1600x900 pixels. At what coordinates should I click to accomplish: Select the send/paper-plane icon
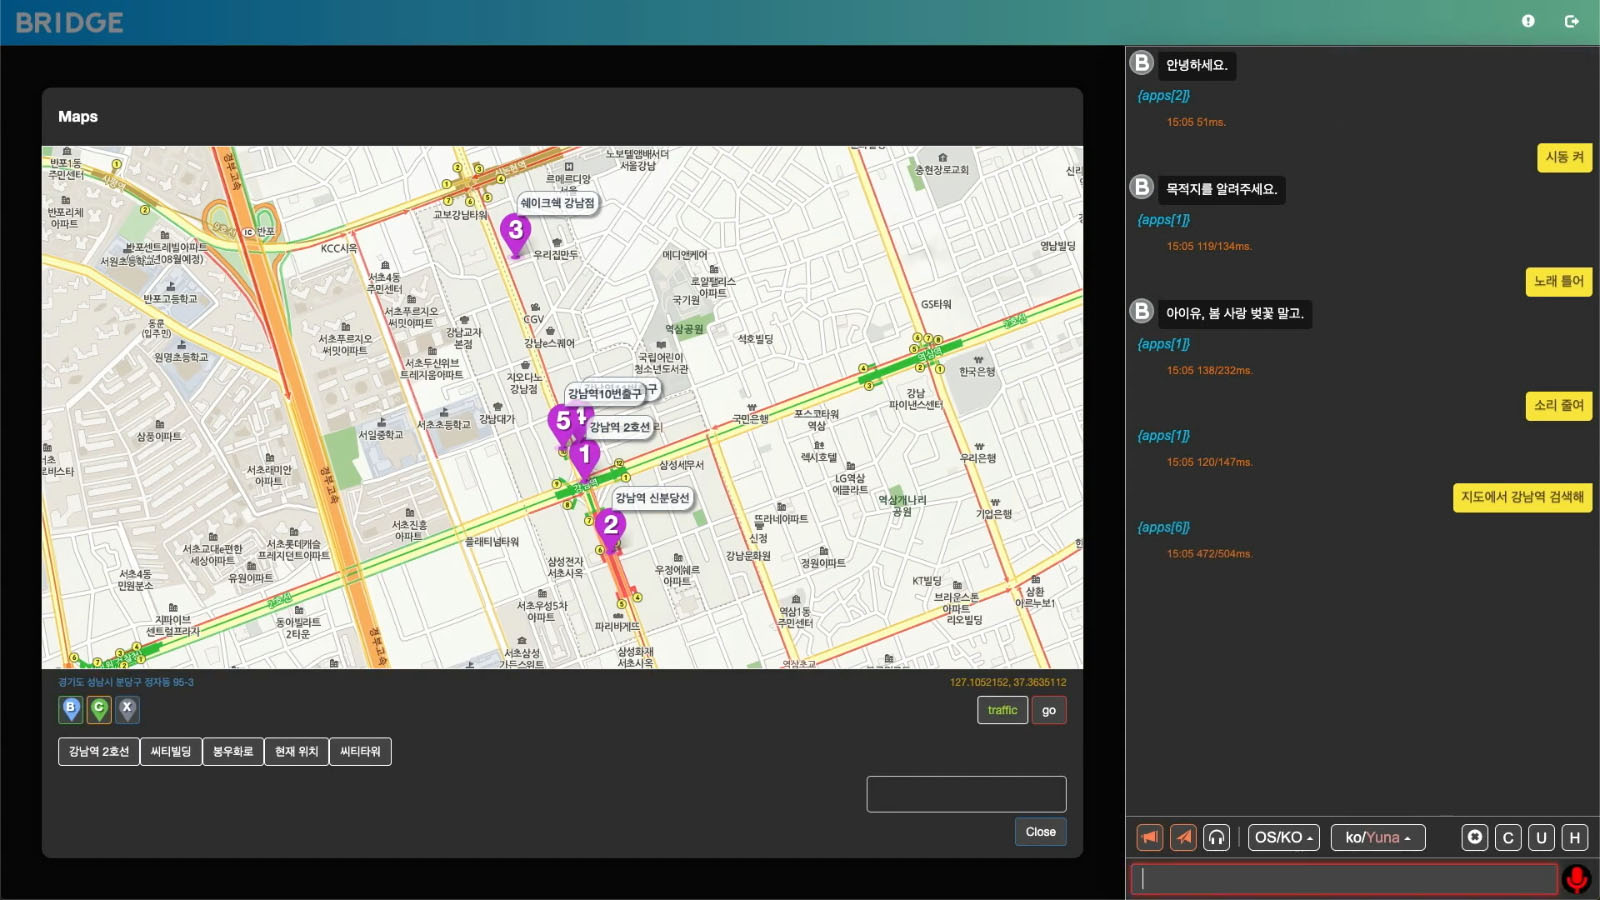(1183, 837)
